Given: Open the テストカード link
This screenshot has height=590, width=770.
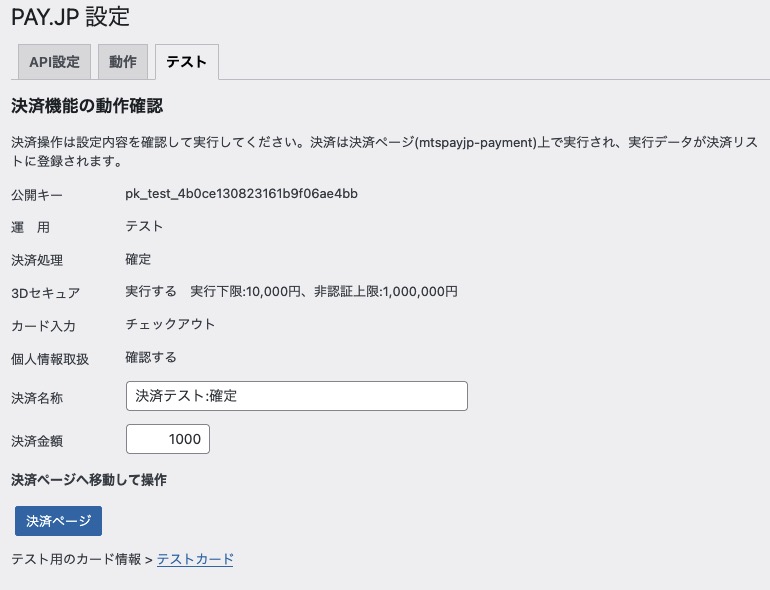Looking at the screenshot, I should [195, 559].
